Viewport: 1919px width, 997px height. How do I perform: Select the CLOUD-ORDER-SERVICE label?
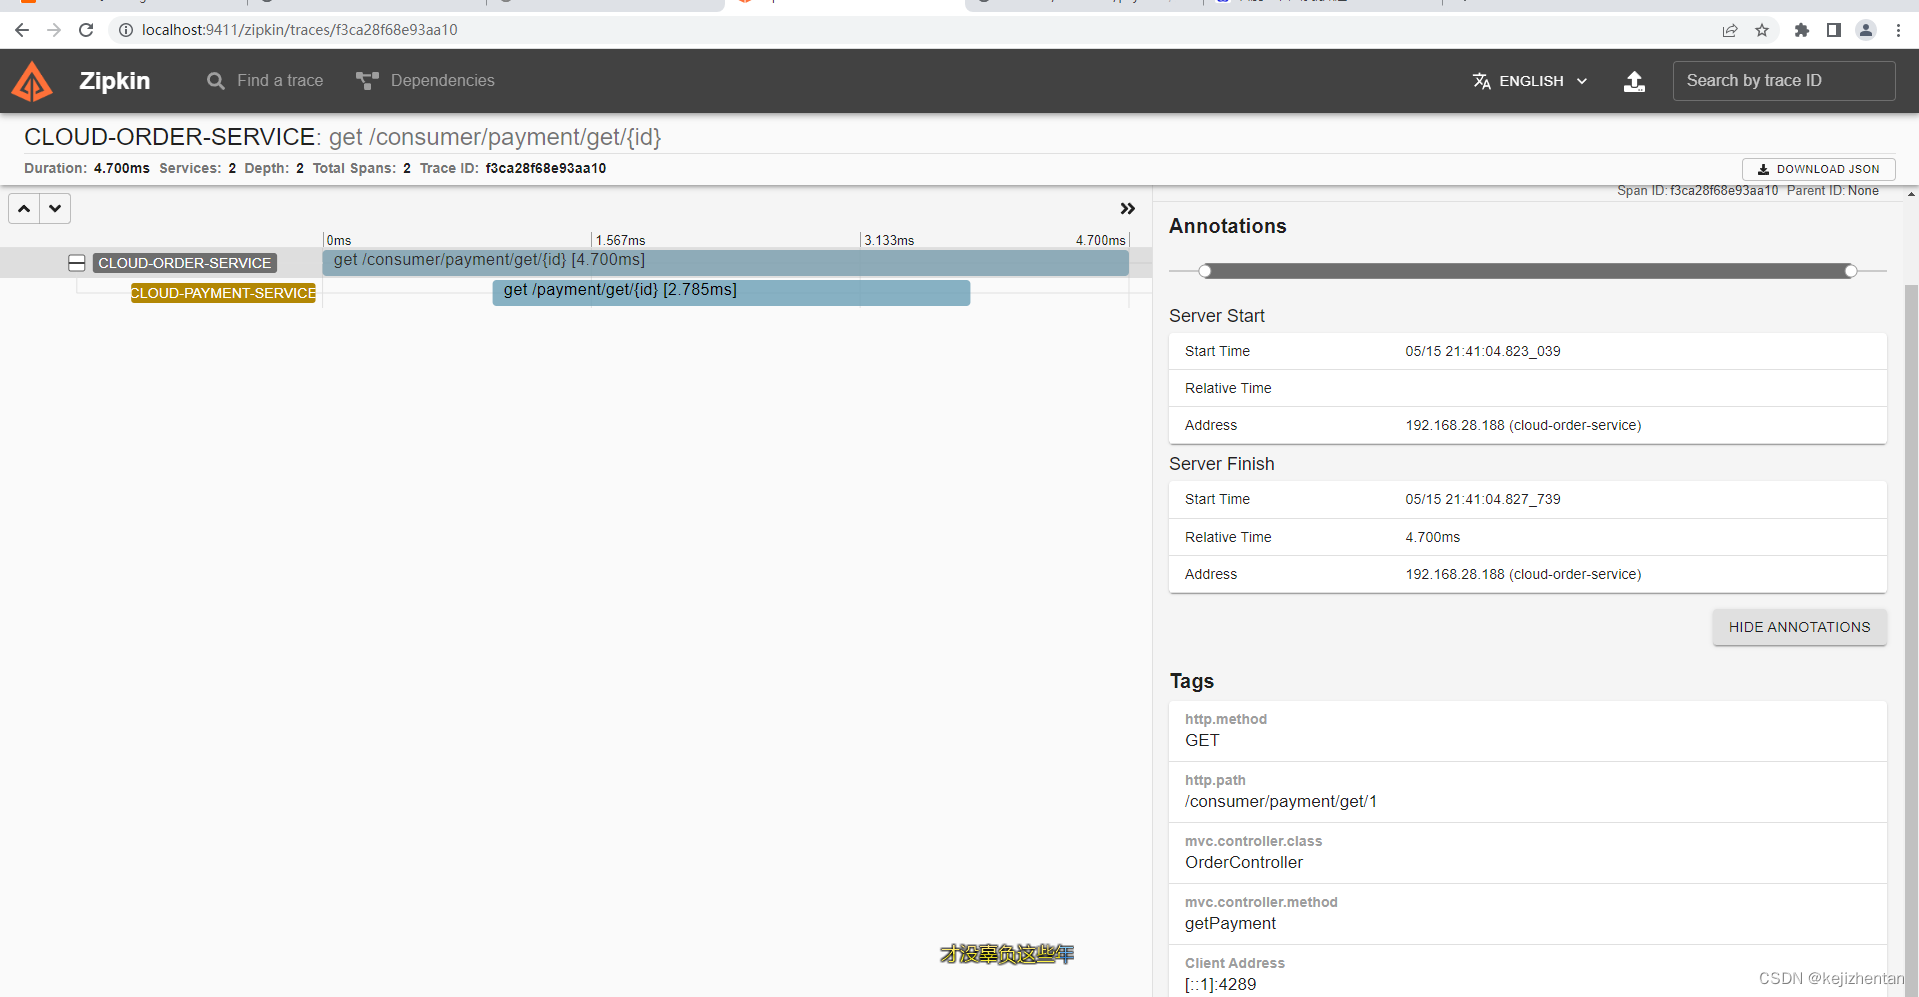(185, 263)
